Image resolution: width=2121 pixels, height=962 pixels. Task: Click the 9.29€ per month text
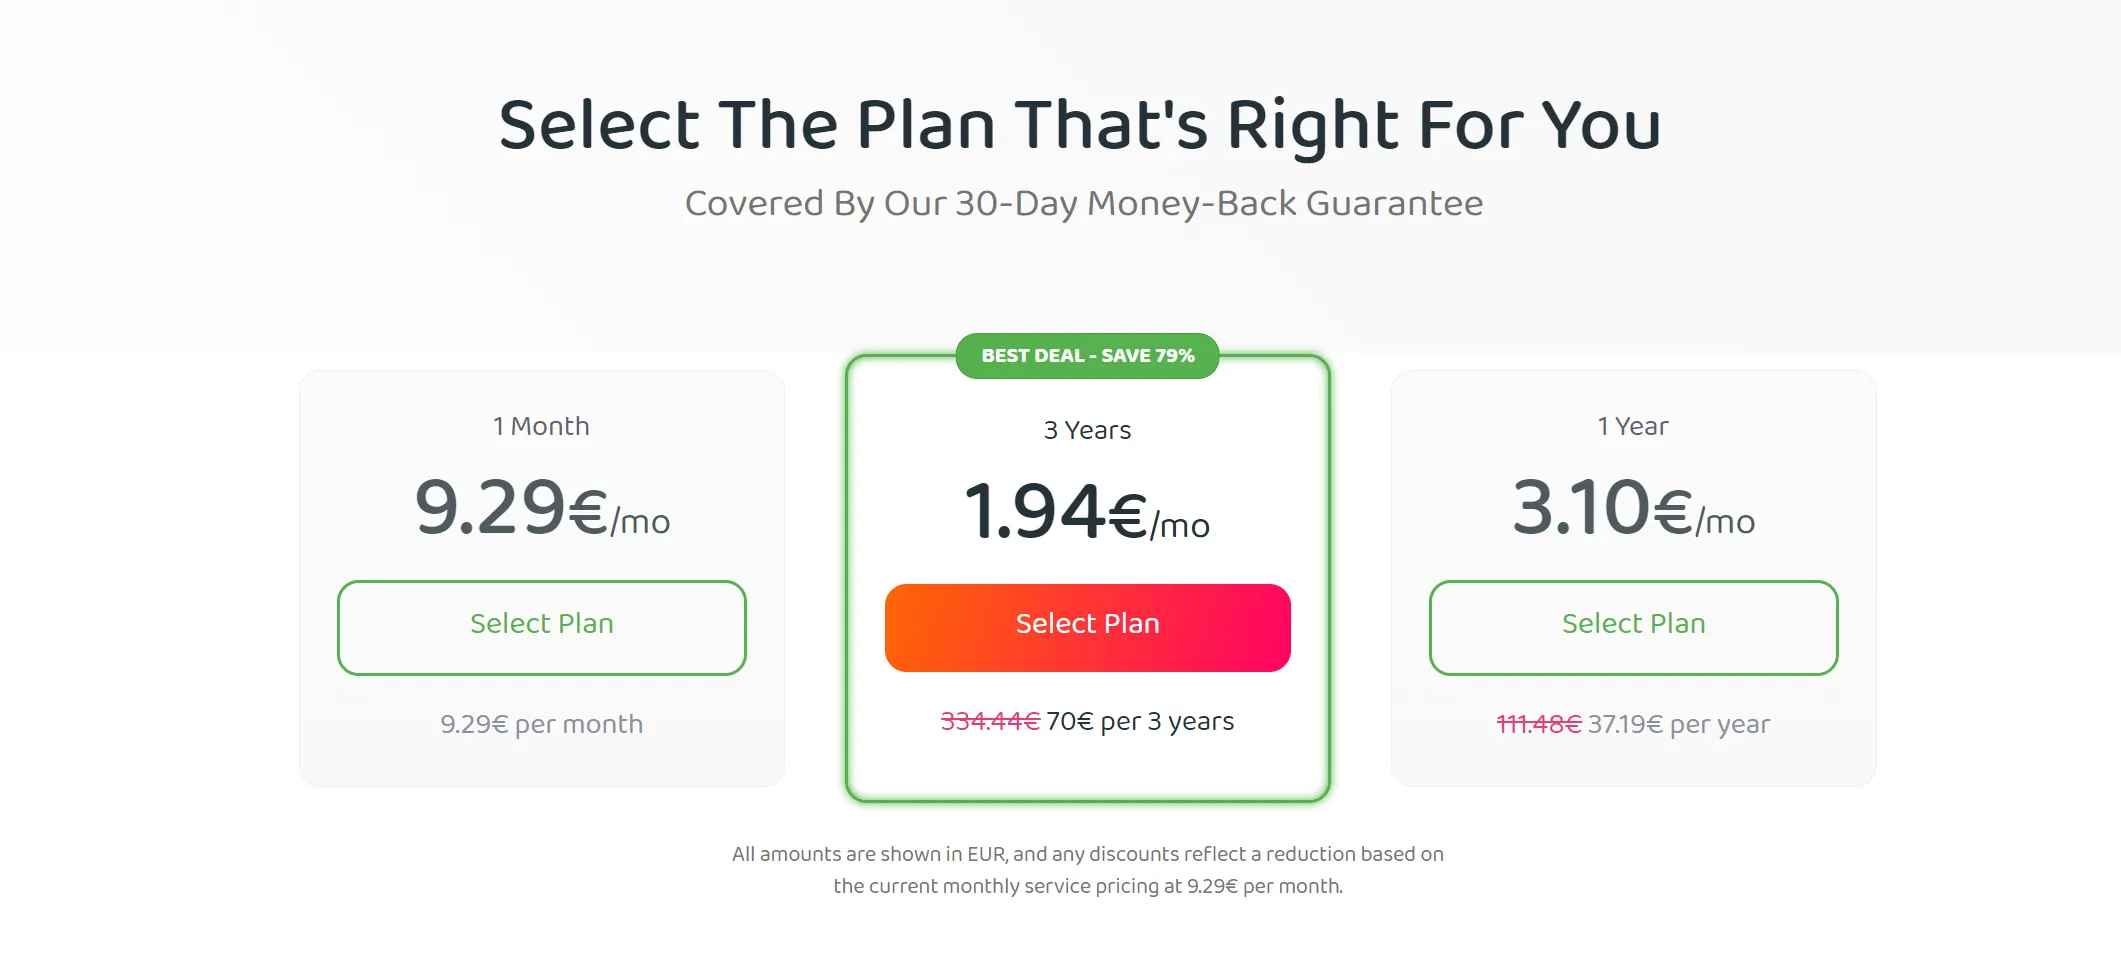541,723
